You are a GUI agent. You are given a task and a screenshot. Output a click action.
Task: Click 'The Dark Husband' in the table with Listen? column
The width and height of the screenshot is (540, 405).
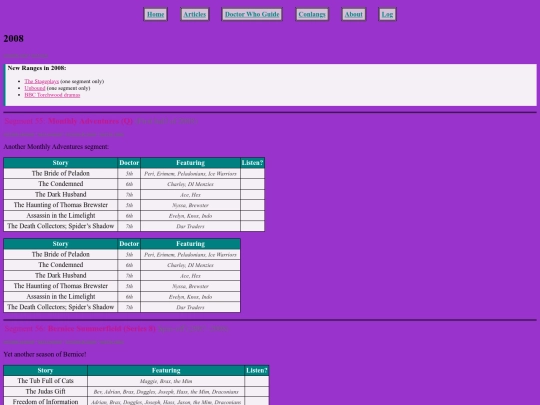click(x=61, y=195)
